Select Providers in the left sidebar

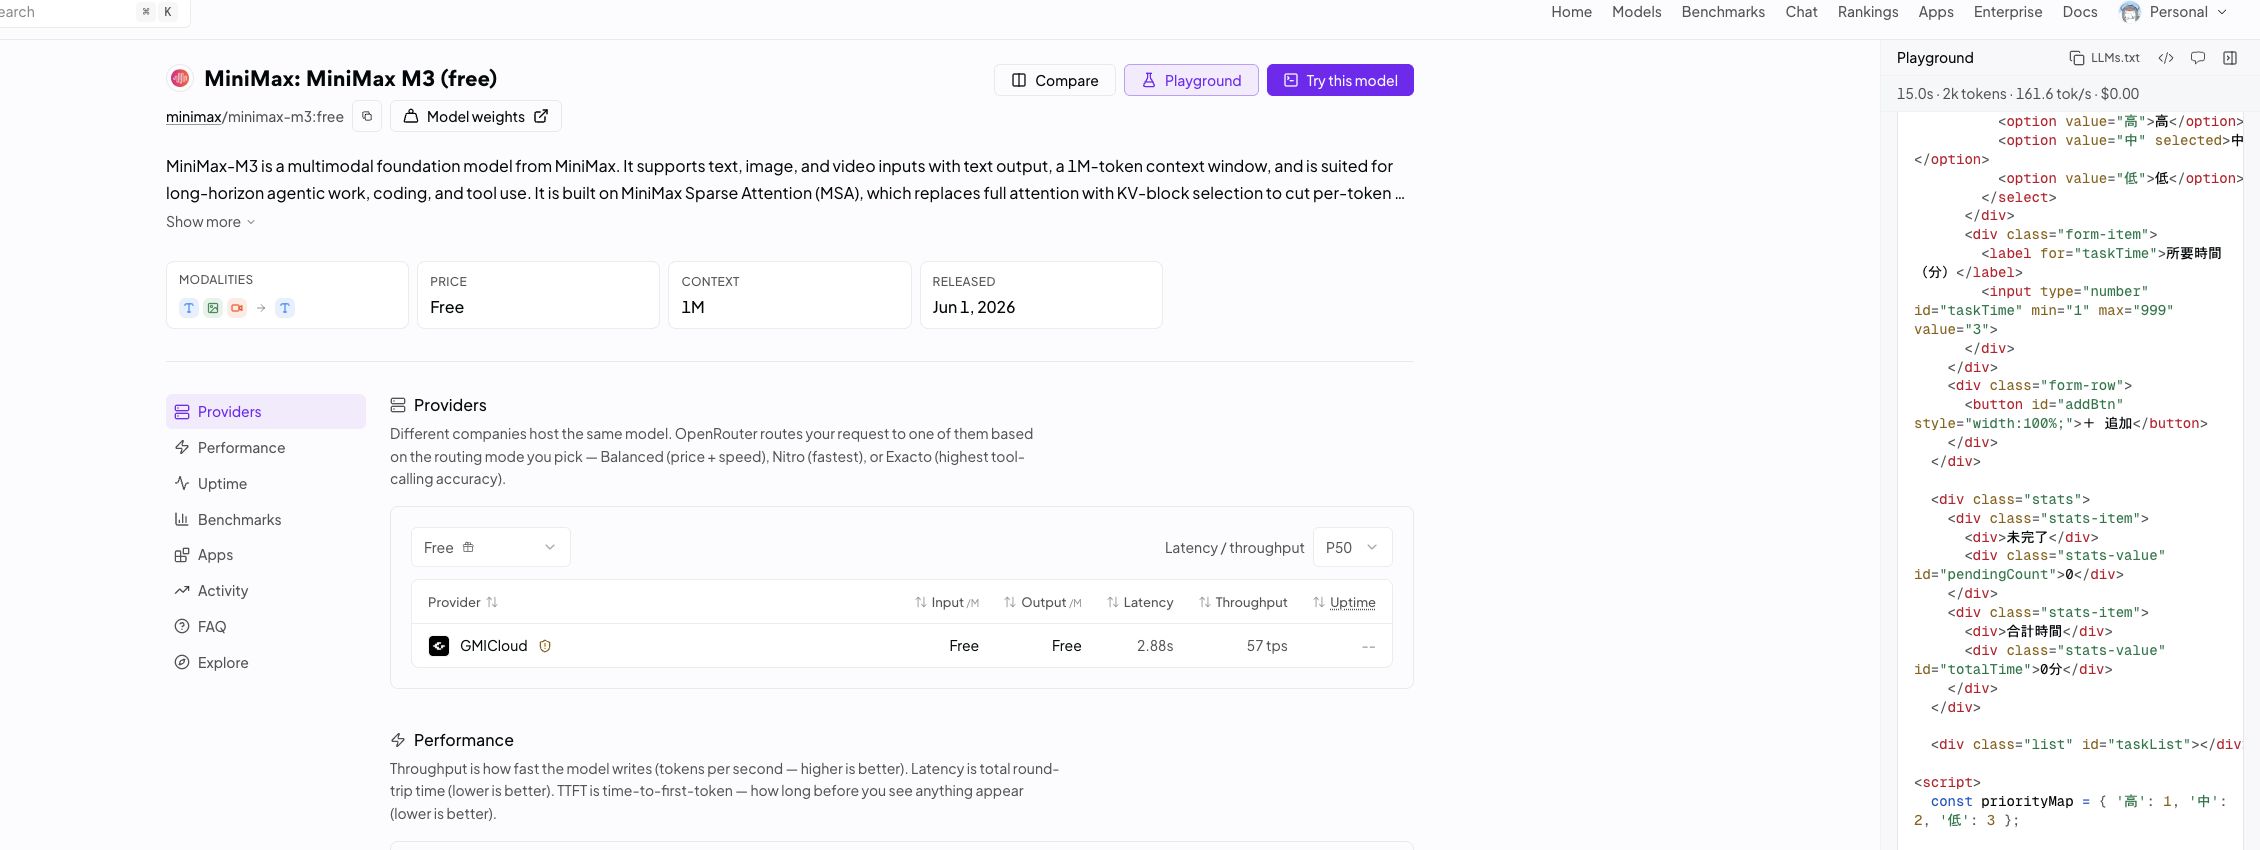(x=266, y=412)
